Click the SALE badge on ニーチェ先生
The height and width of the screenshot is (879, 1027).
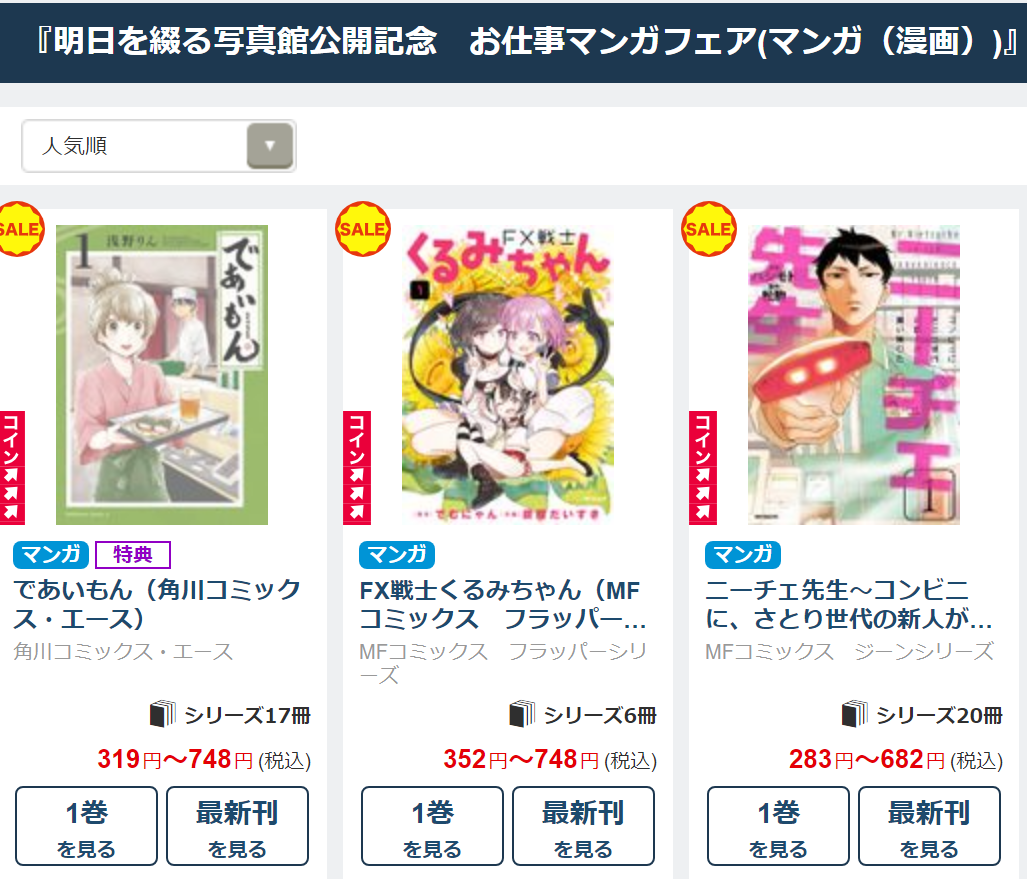pyautogui.click(x=709, y=229)
